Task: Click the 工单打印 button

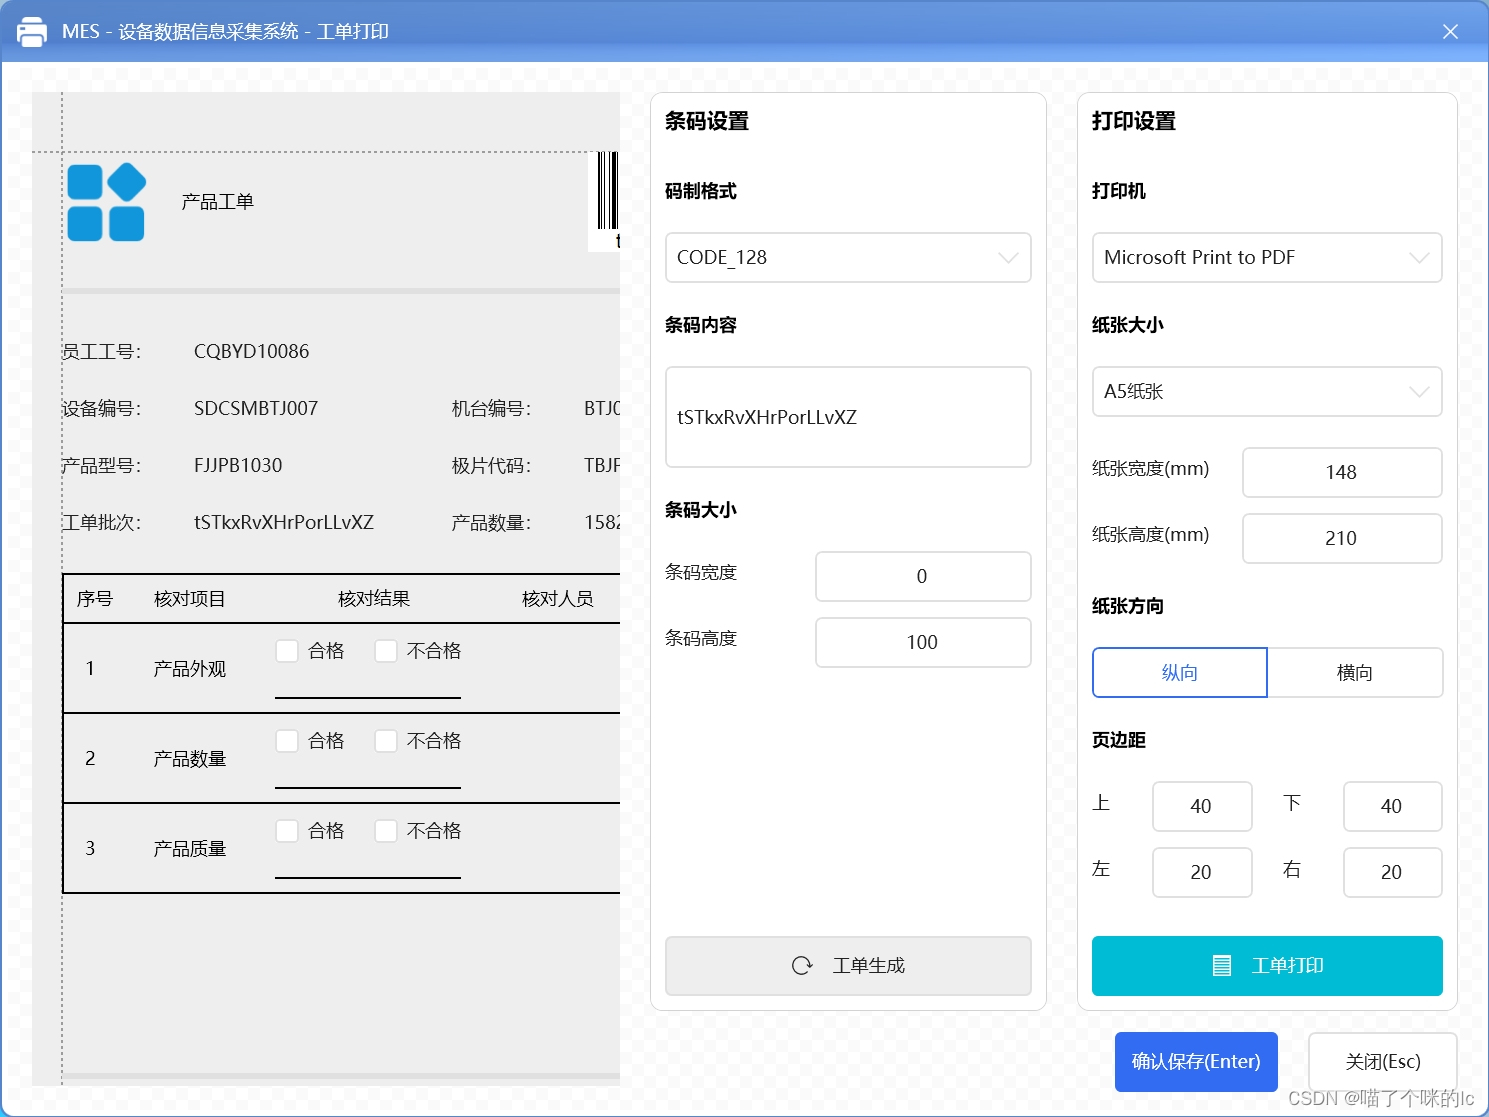Action: point(1267,966)
